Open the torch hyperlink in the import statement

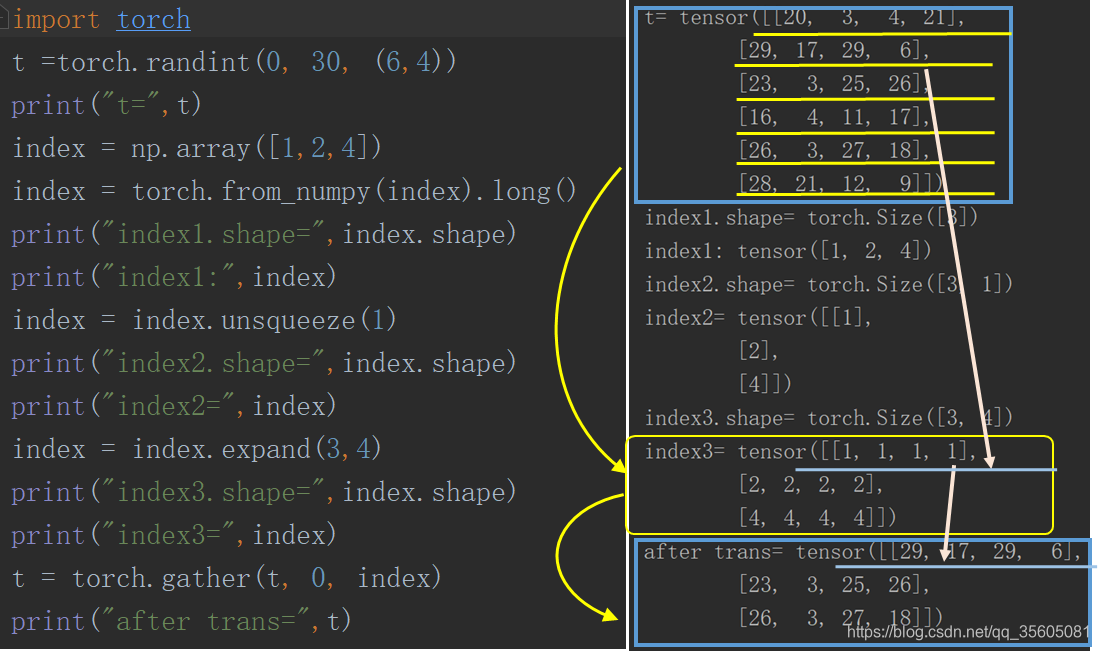(x=153, y=18)
